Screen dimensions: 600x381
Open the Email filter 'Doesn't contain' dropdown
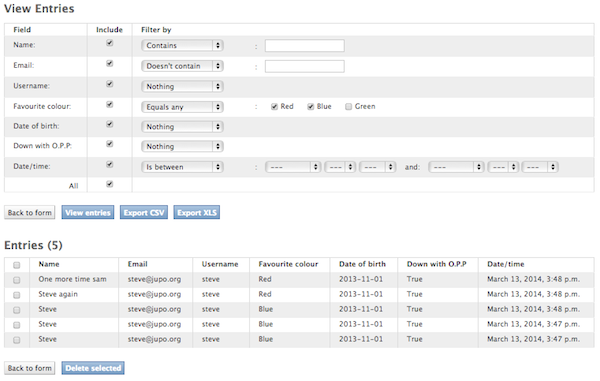point(182,66)
